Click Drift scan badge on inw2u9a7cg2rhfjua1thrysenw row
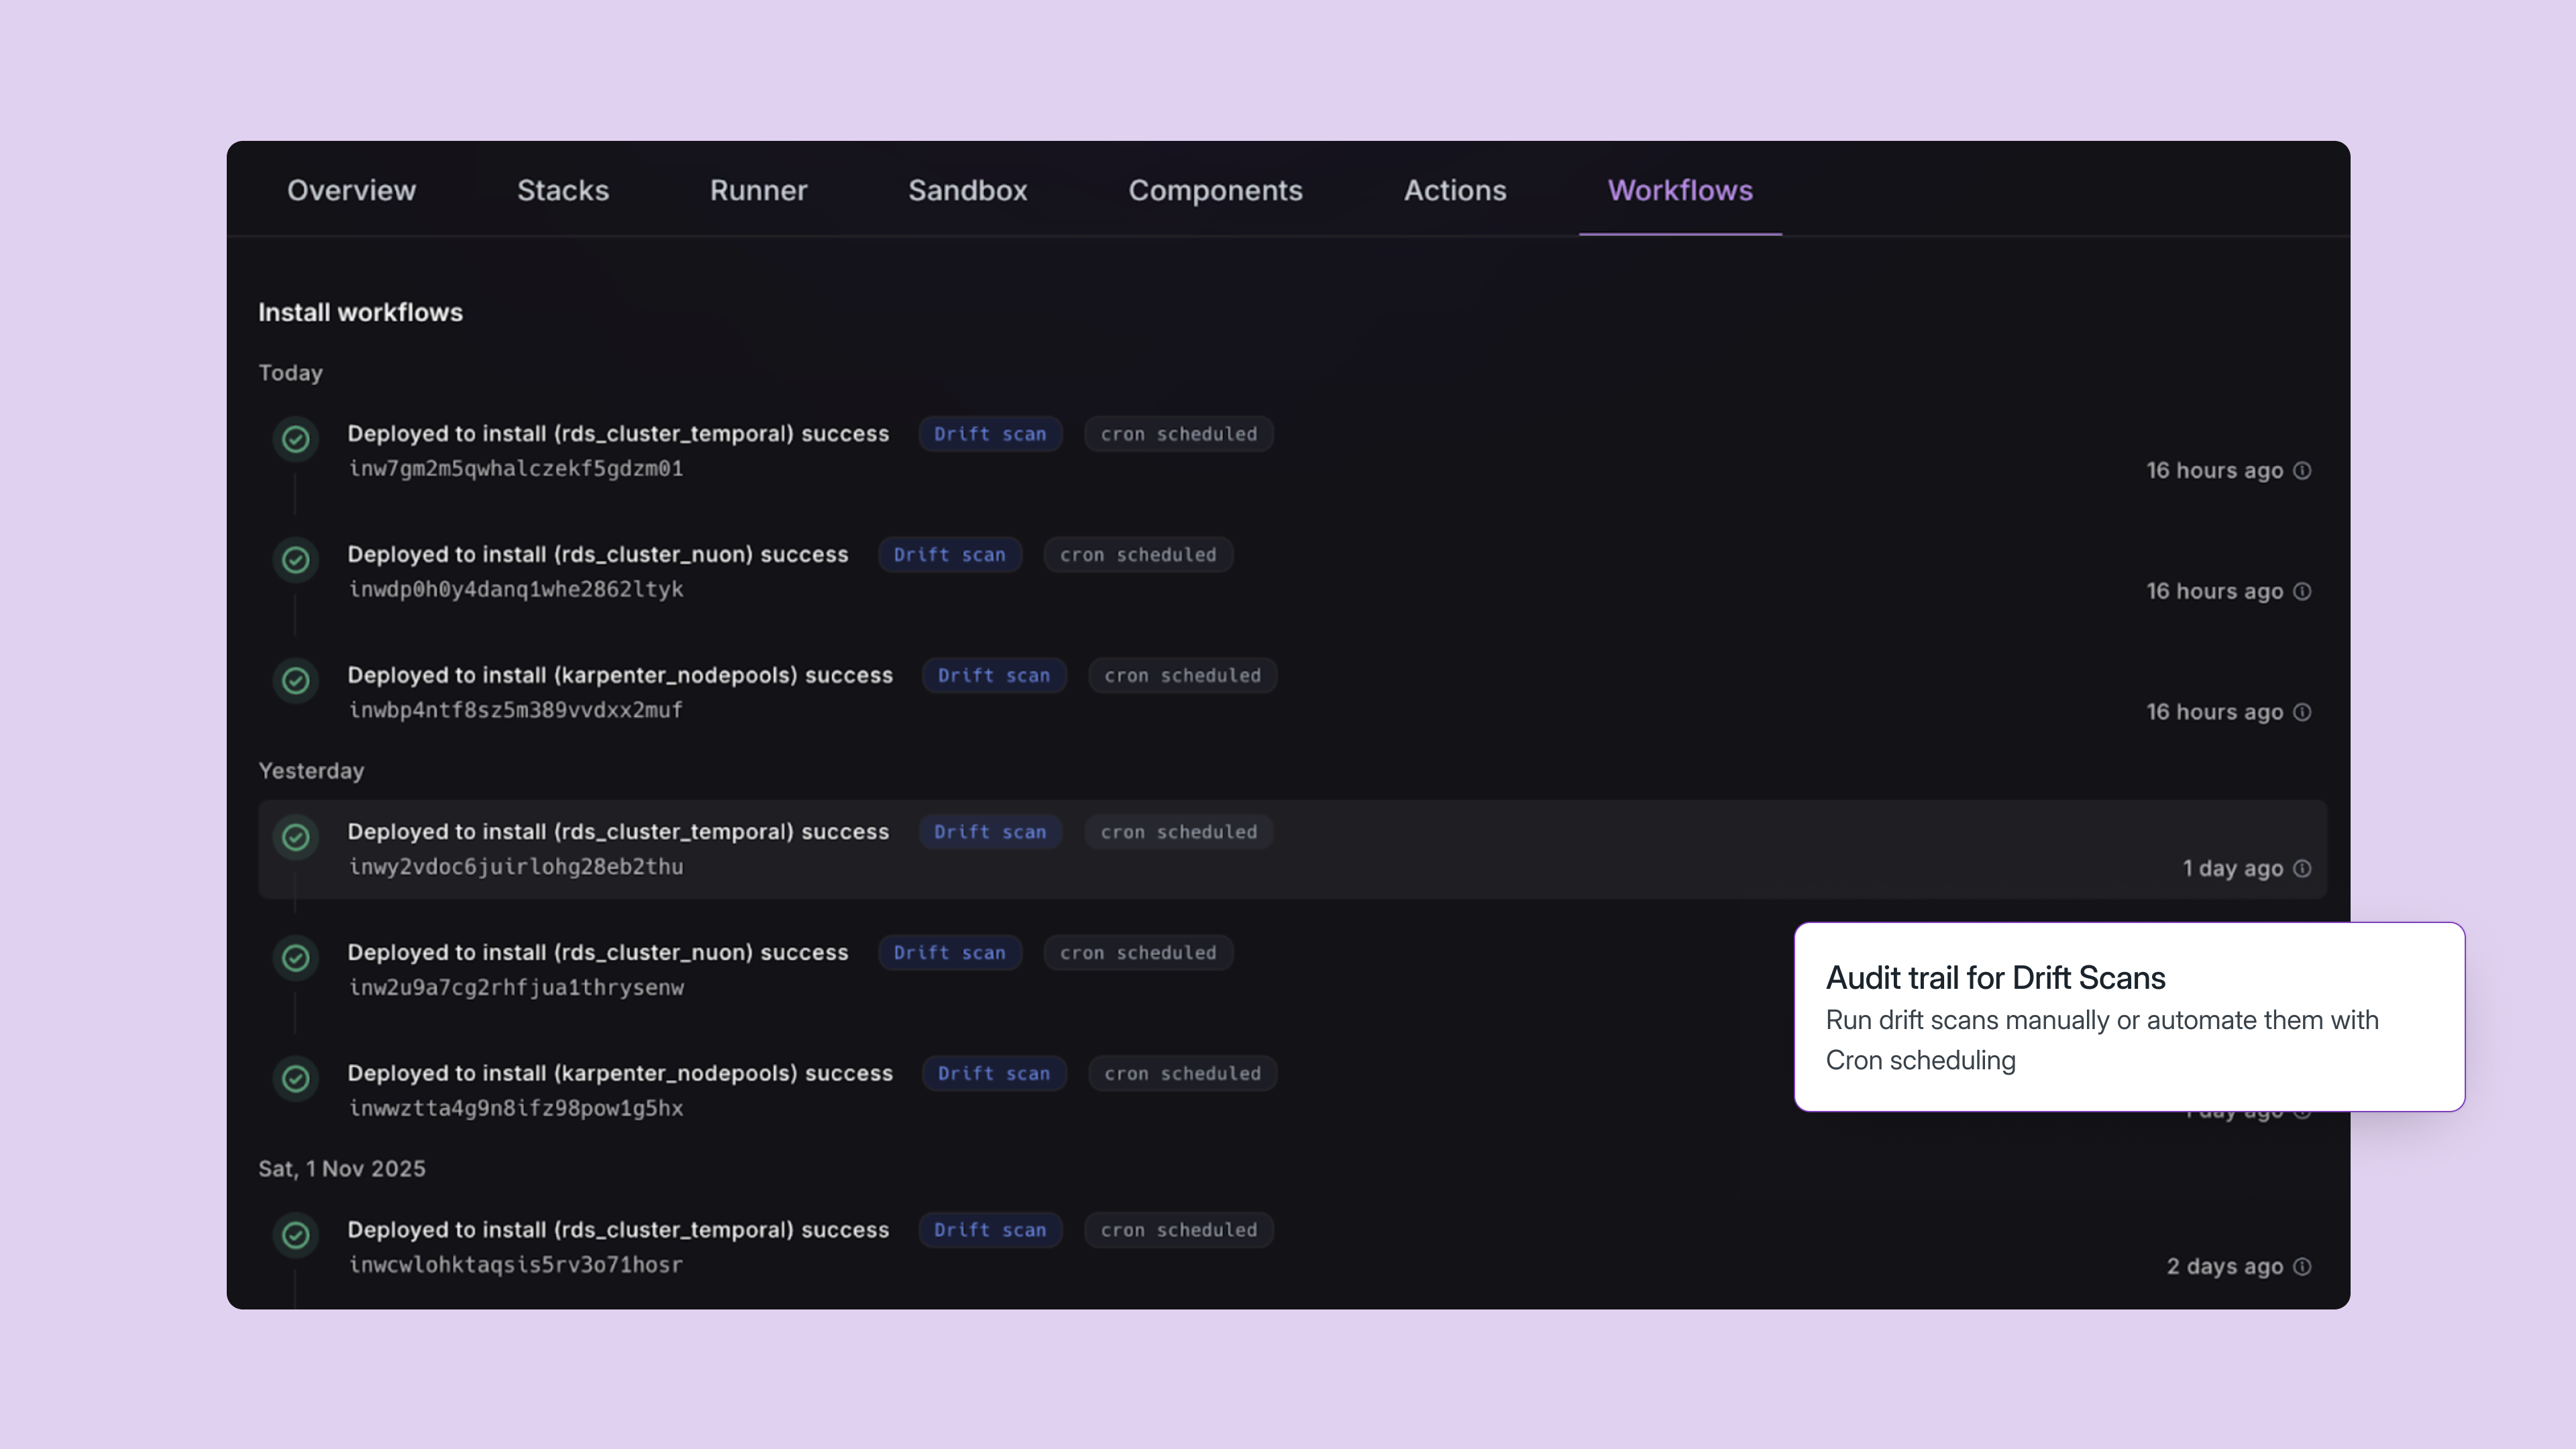Screen dimensions: 2576x1449 [949, 953]
